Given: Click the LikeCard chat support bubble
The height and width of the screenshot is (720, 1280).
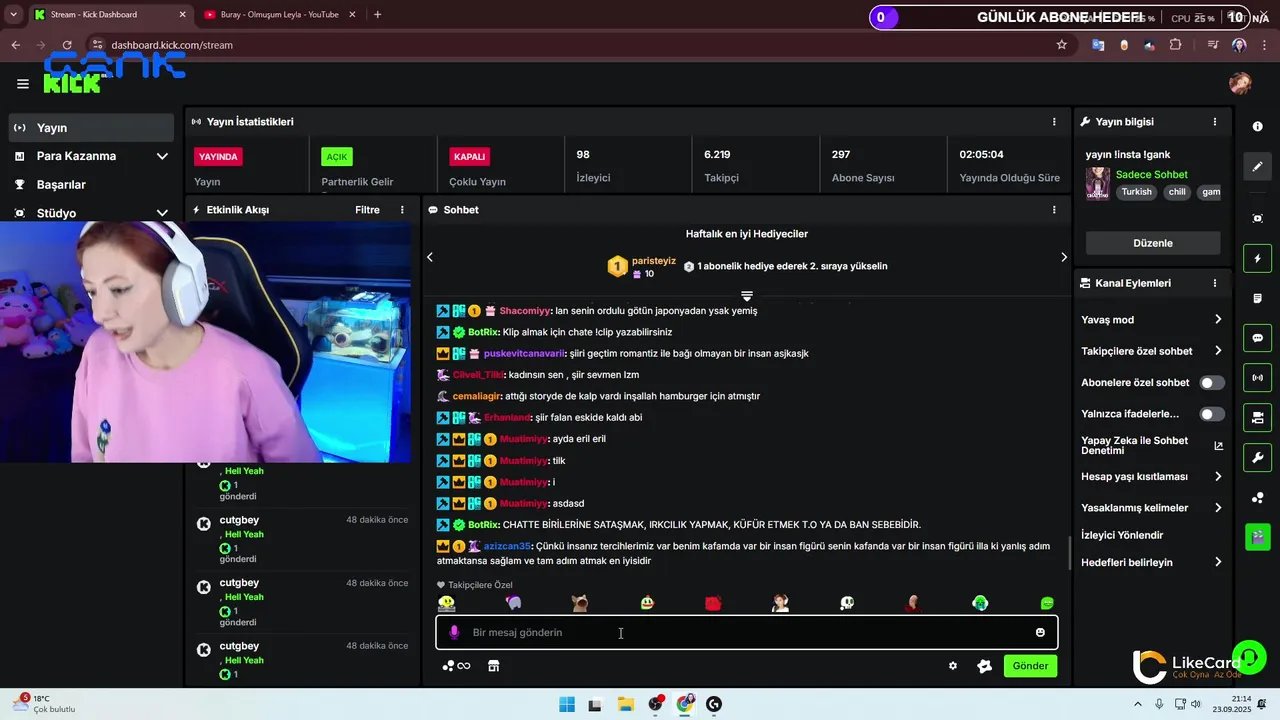Looking at the screenshot, I should (x=1249, y=657).
